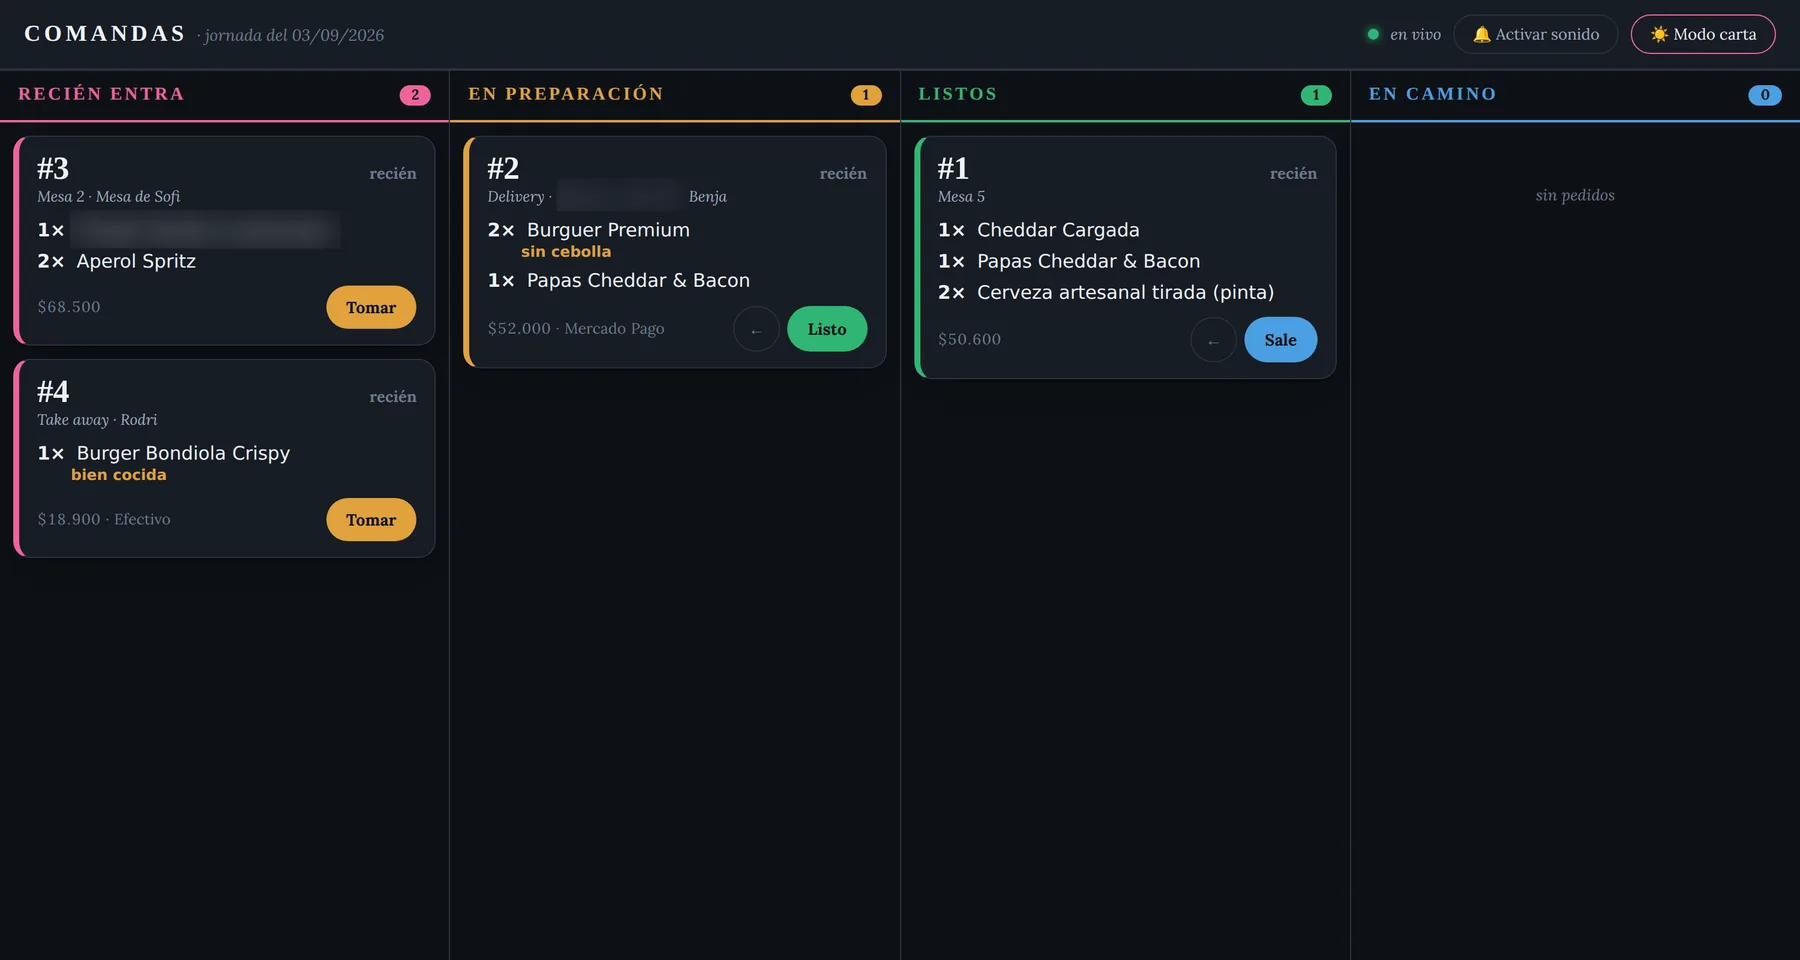The image size is (1800, 960).
Task: Open order card #1 title
Action: [x=953, y=168]
